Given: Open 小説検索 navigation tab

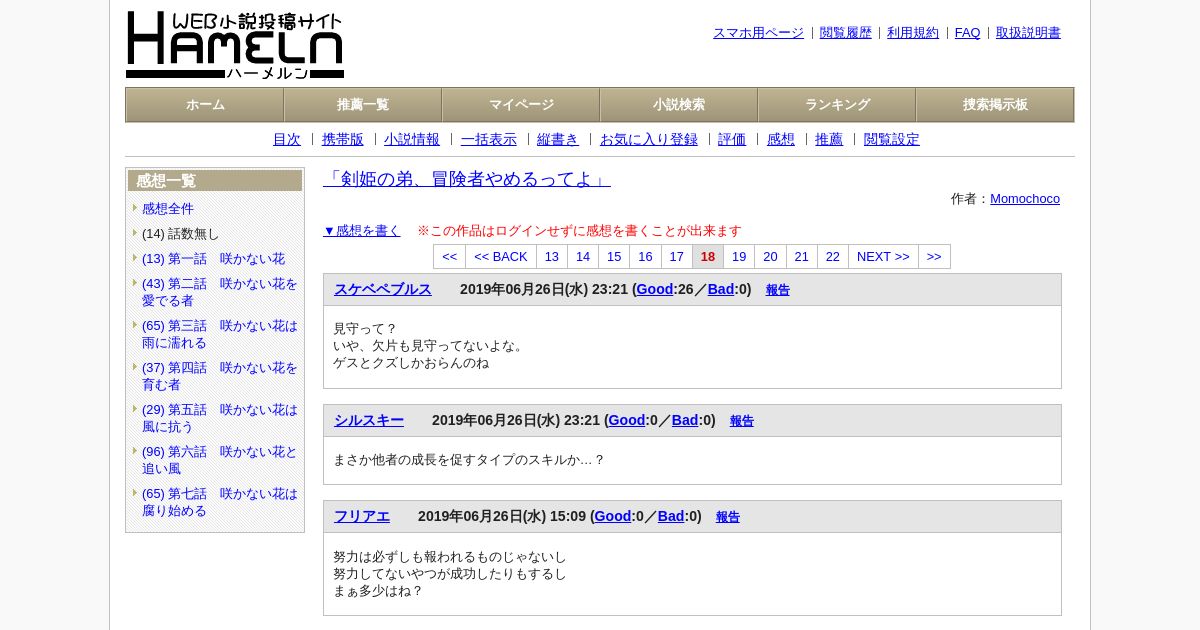Looking at the screenshot, I should 679,104.
